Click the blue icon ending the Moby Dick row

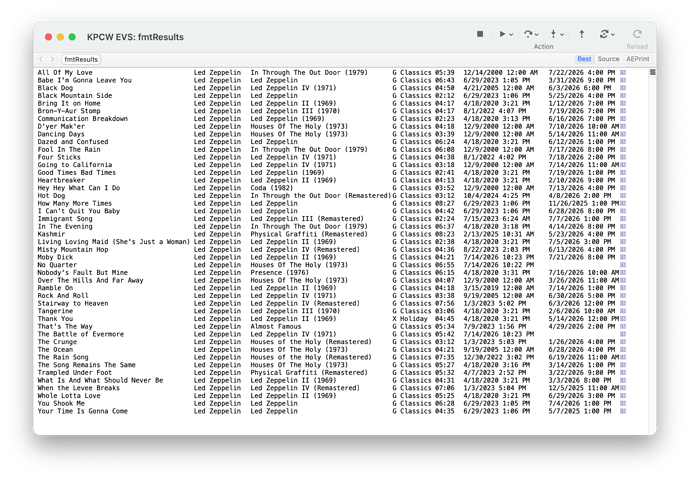623,257
